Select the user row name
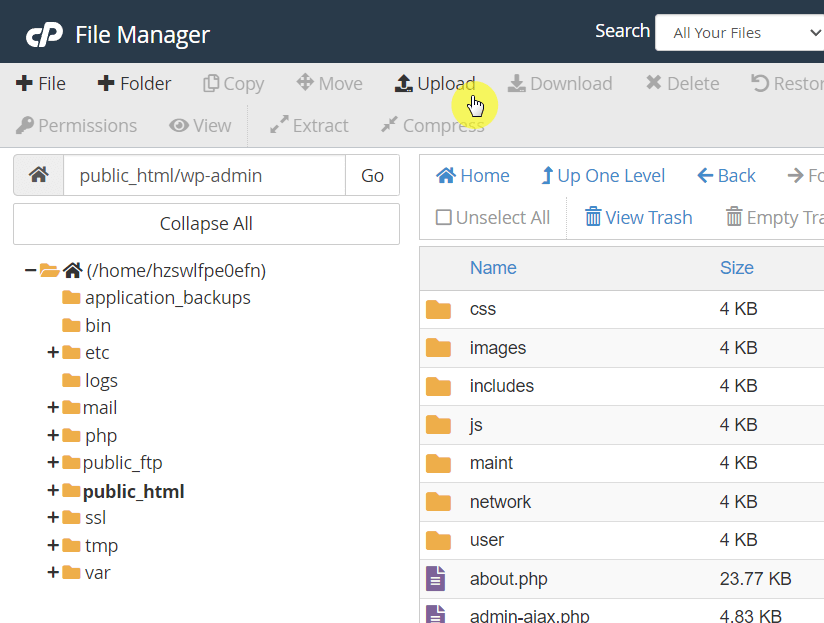 [487, 541]
